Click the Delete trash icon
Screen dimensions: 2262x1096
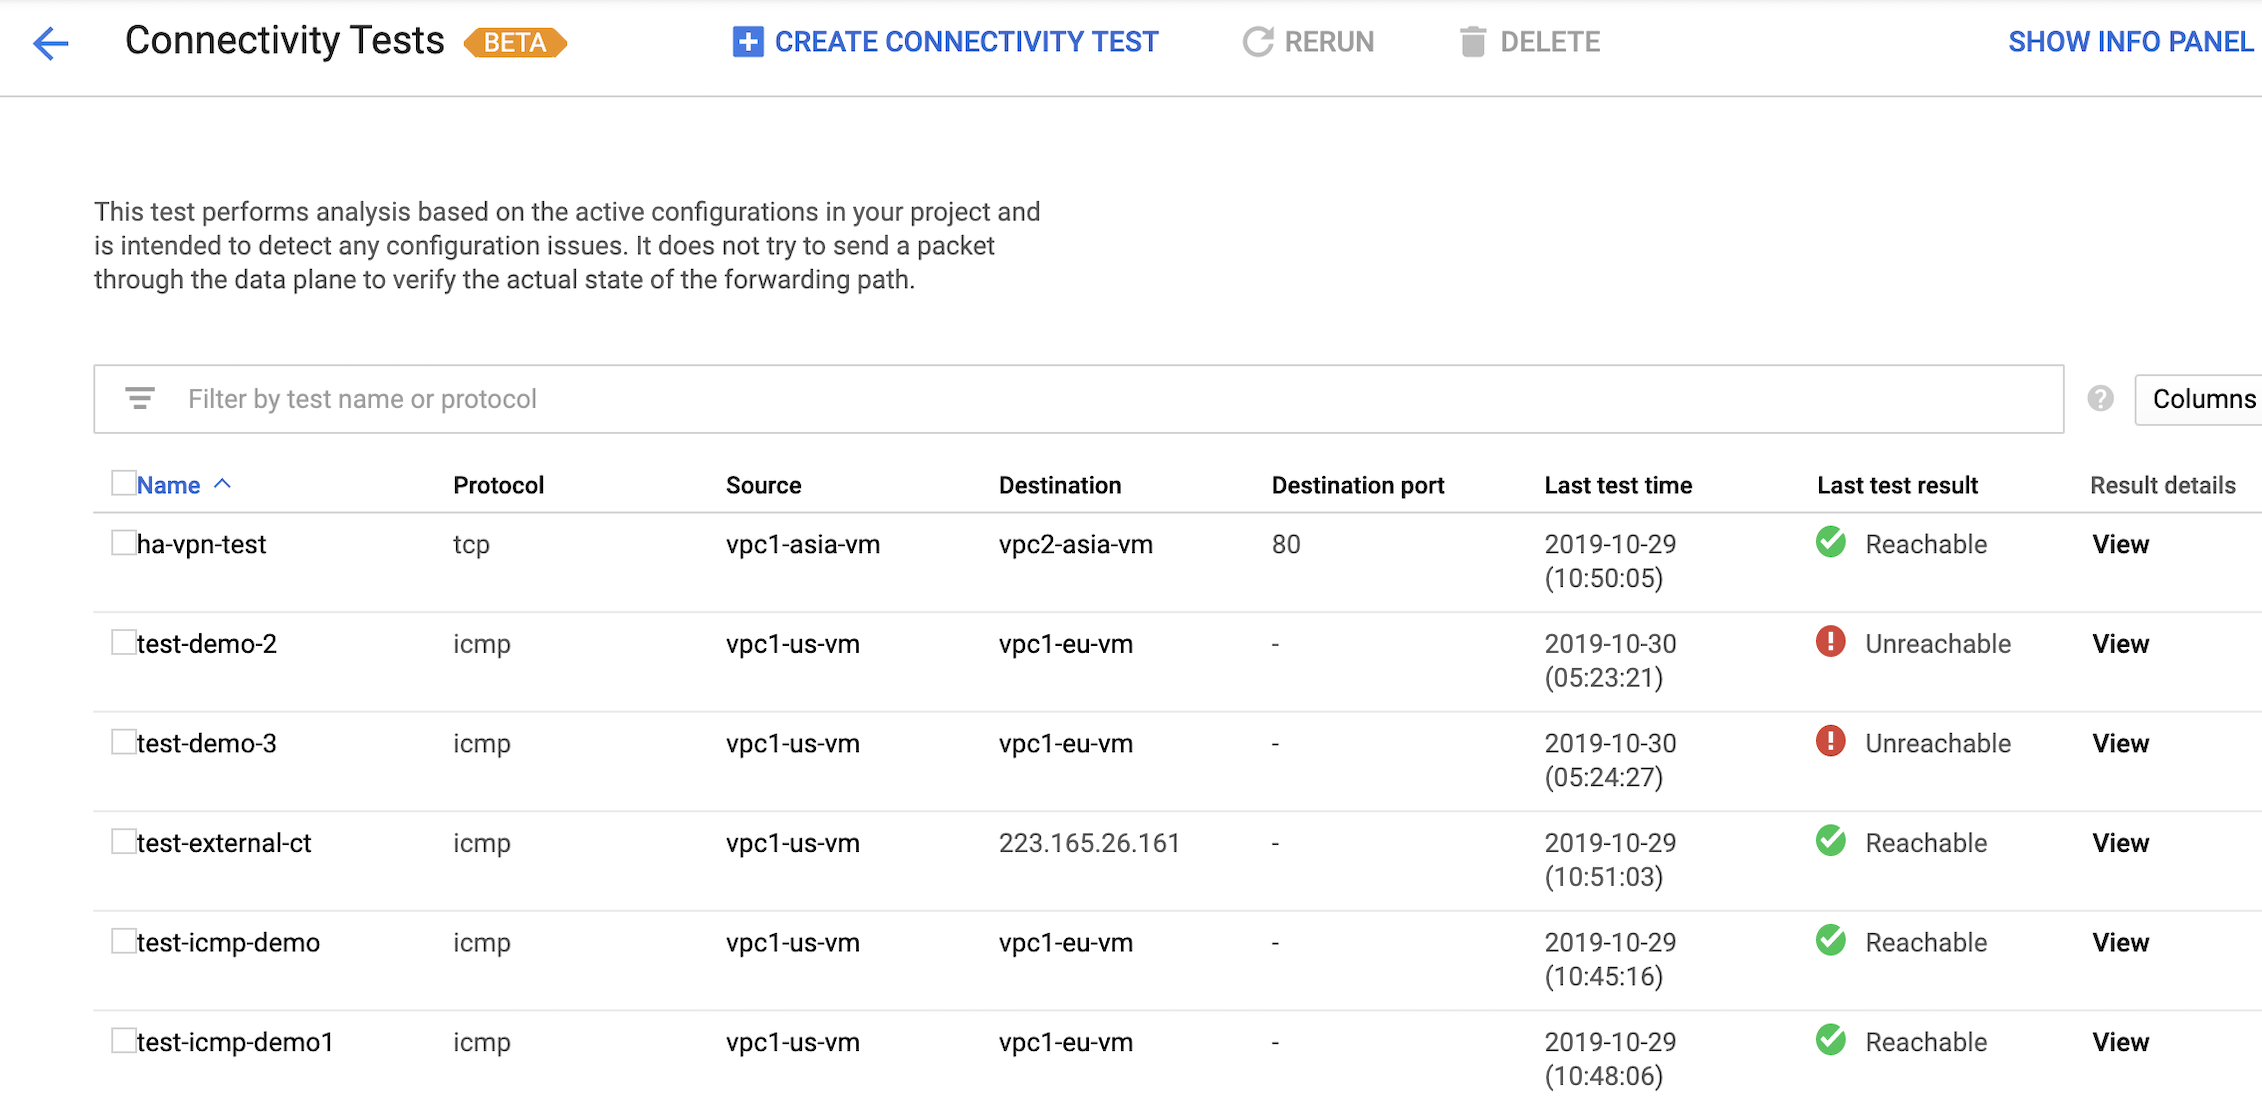pyautogui.click(x=1472, y=42)
